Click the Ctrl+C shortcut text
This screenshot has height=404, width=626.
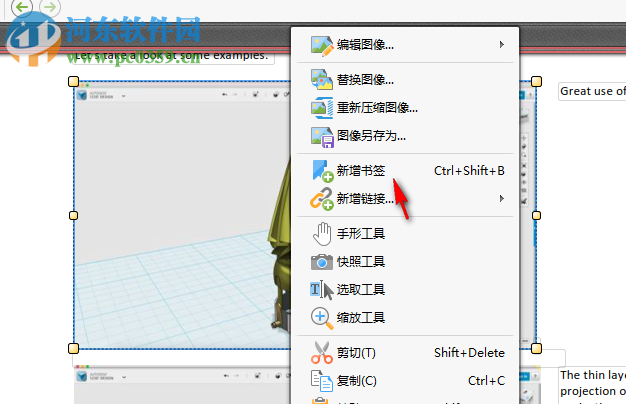click(486, 381)
